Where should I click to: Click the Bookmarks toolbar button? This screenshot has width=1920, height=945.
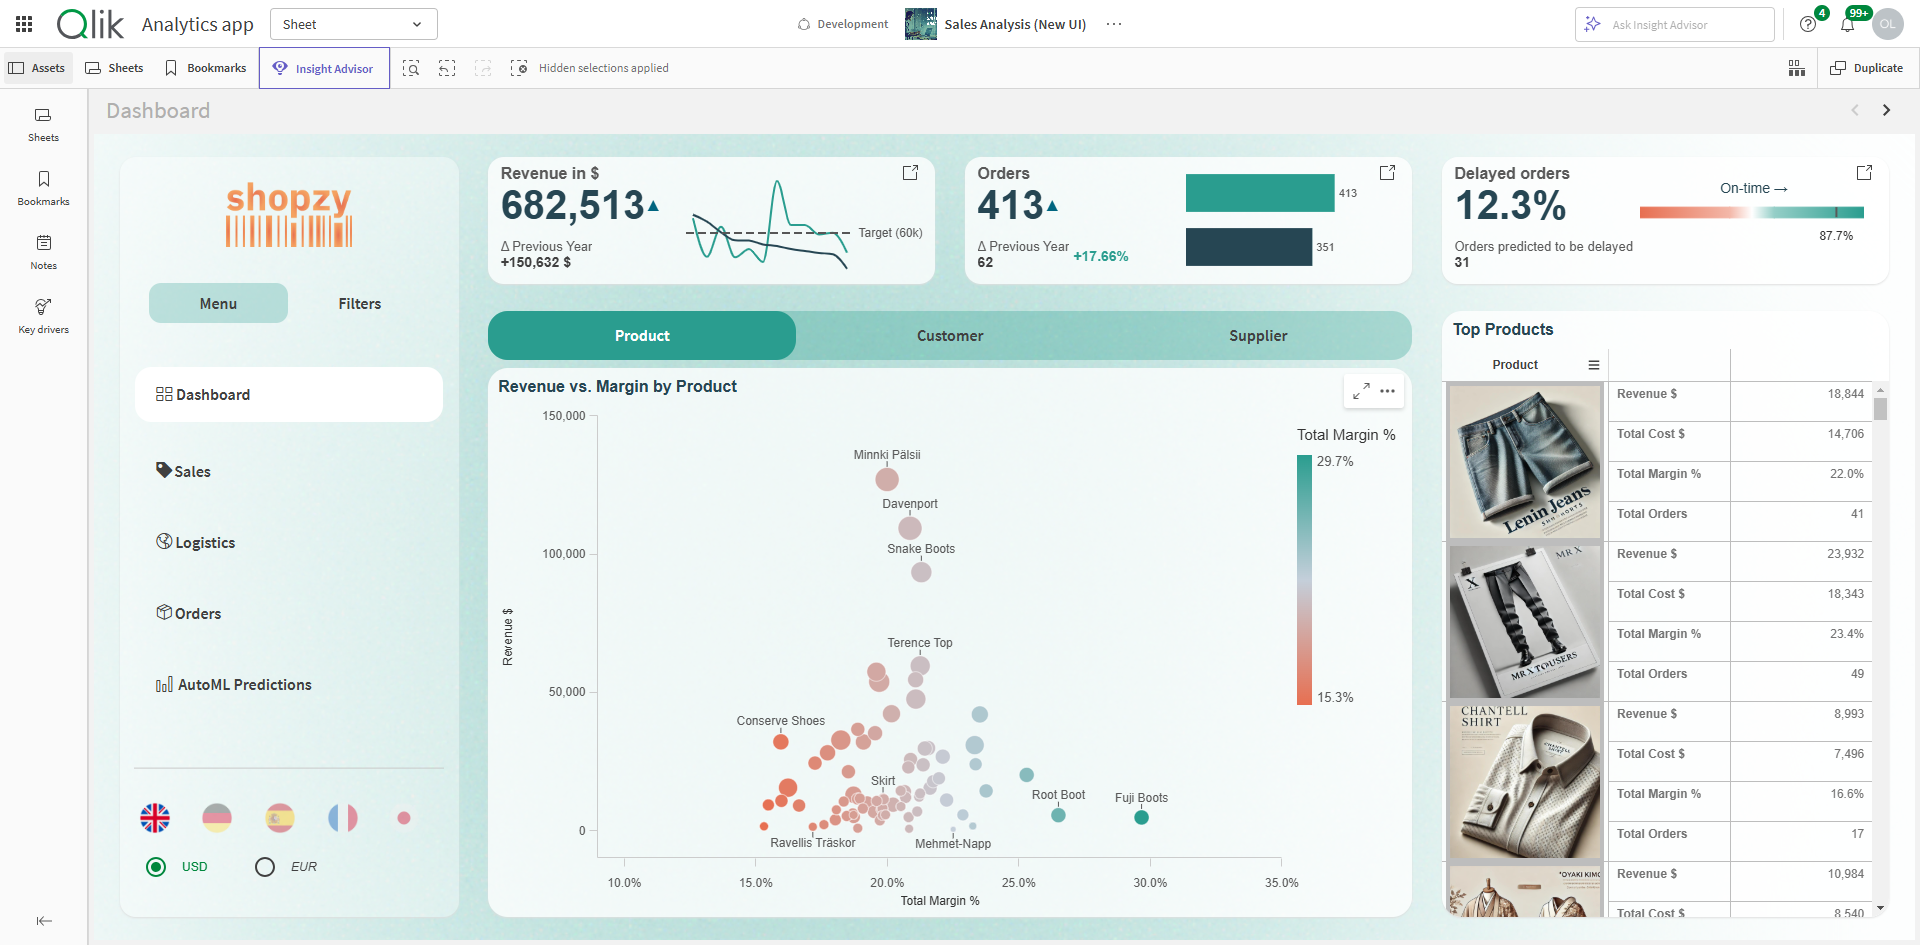(206, 68)
